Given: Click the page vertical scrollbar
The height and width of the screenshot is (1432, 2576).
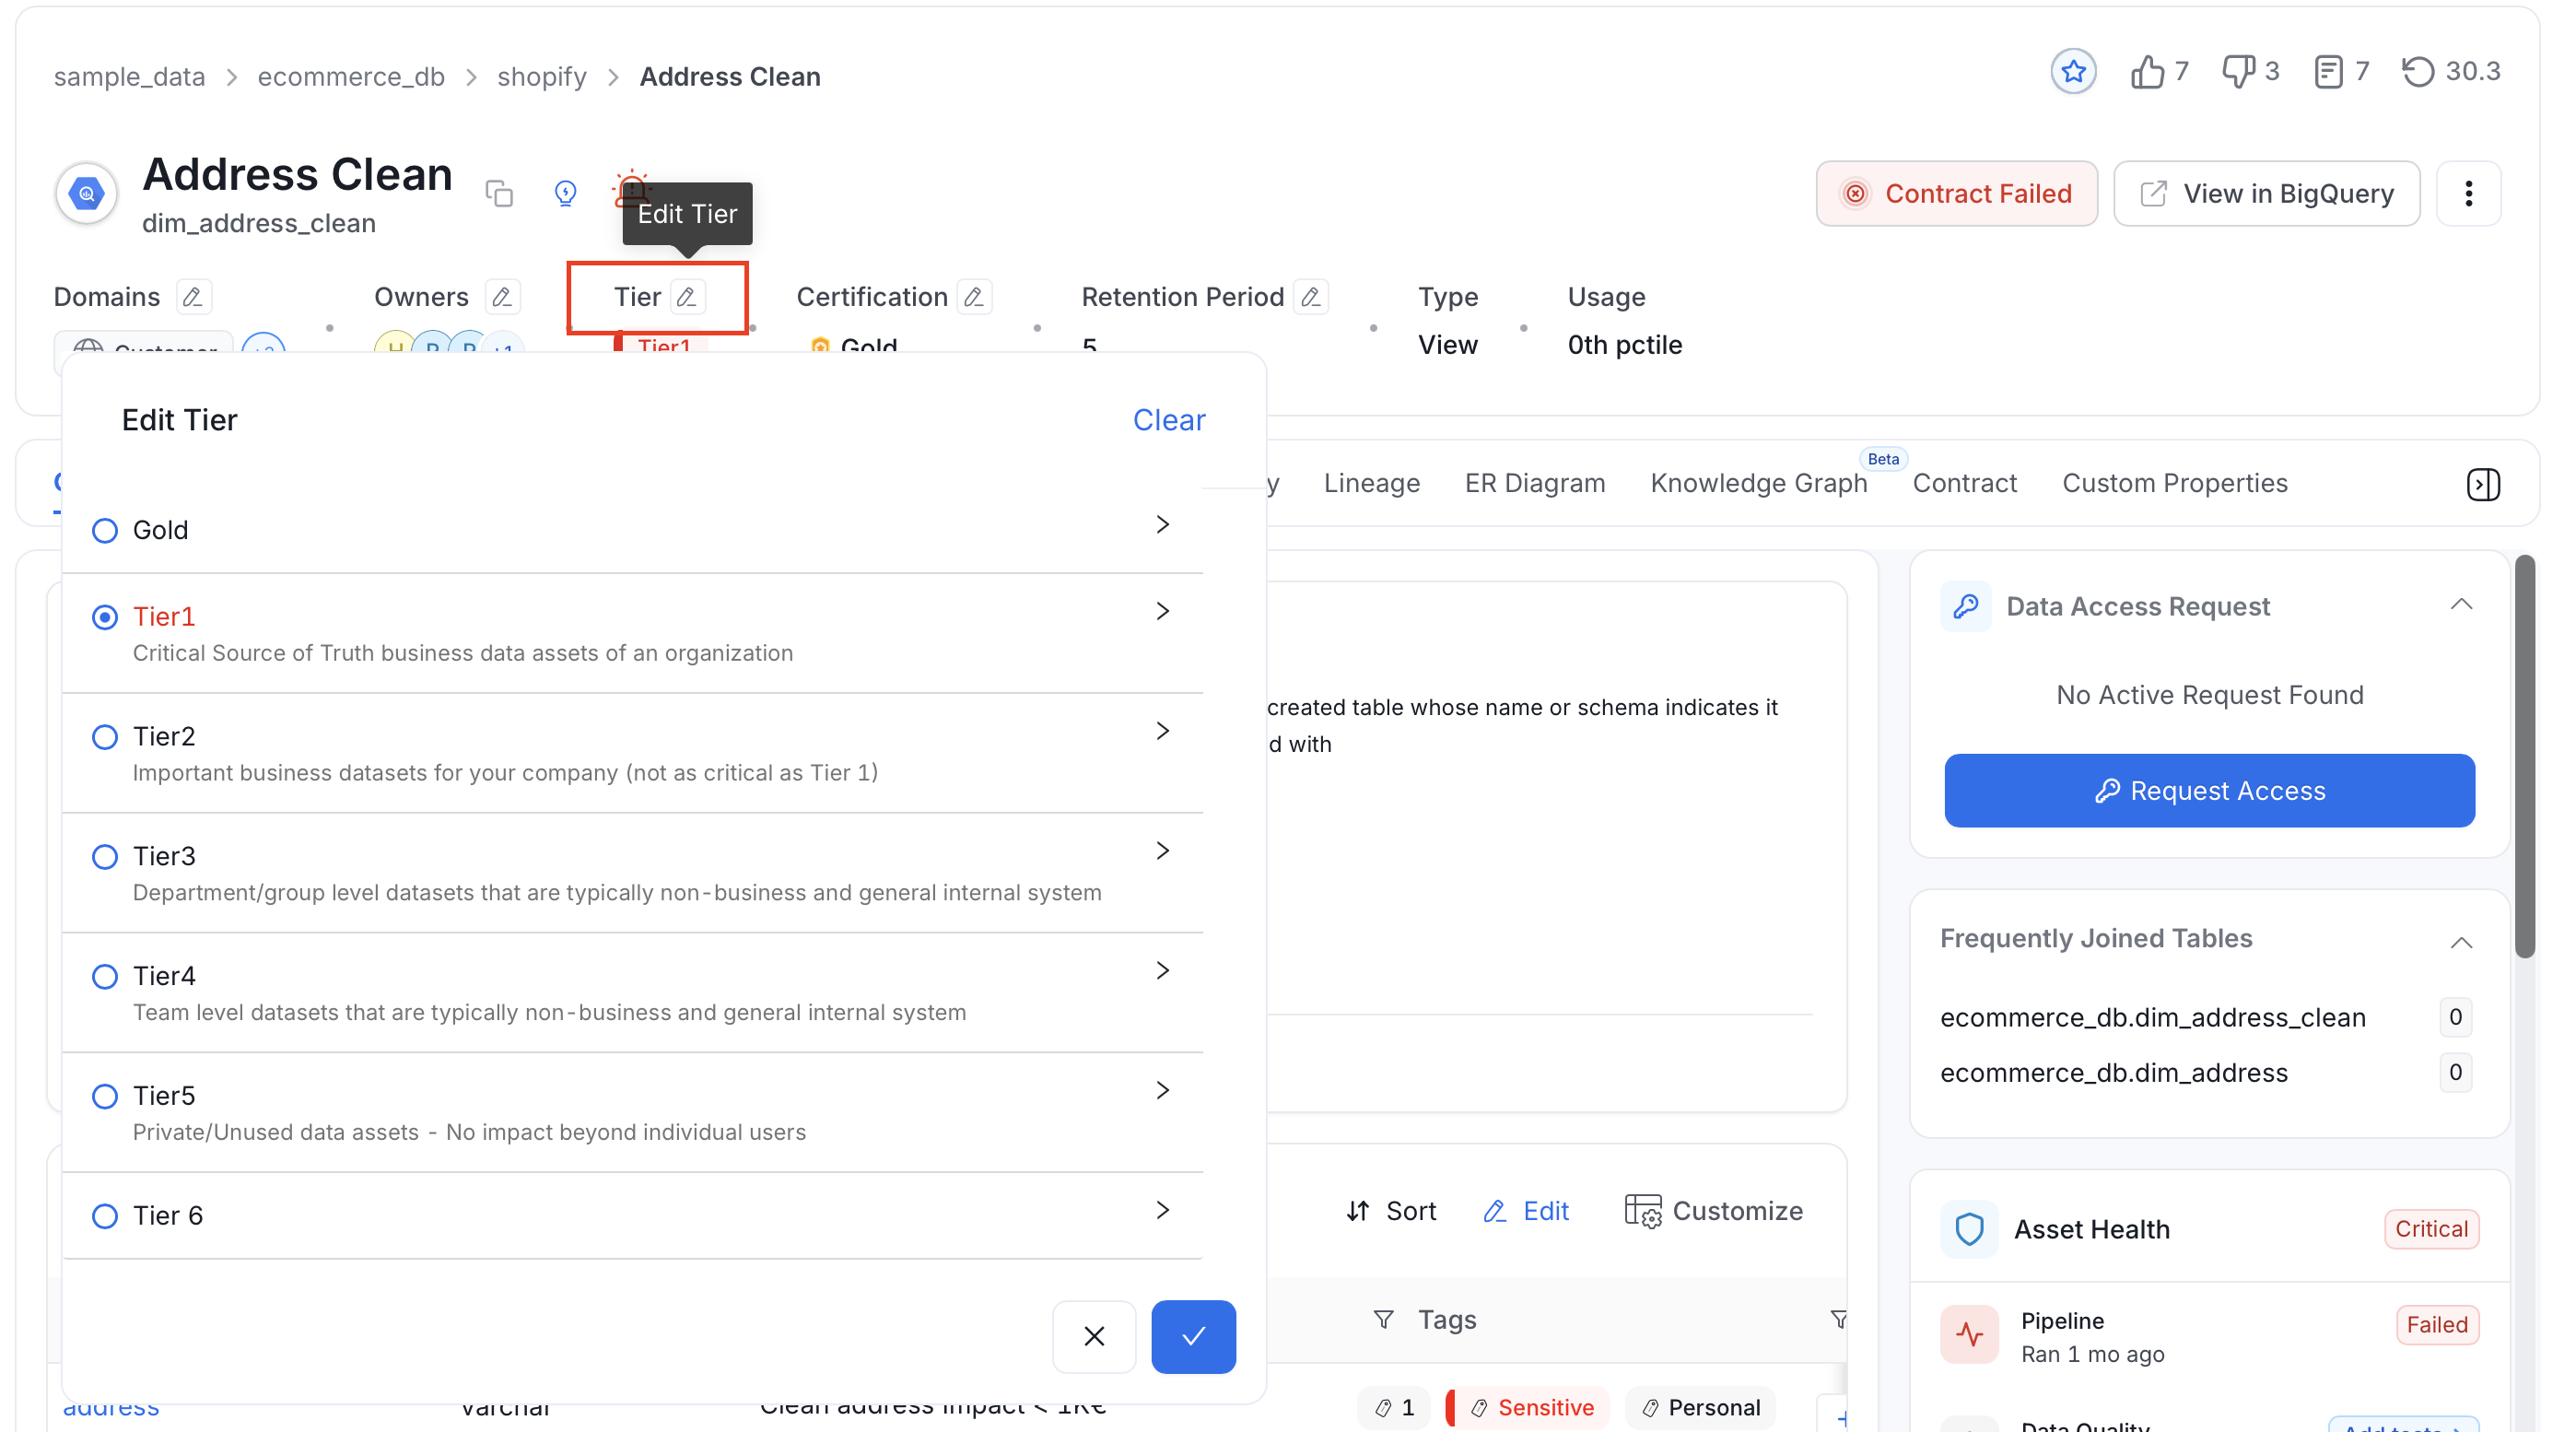Looking at the screenshot, I should coord(2524,757).
